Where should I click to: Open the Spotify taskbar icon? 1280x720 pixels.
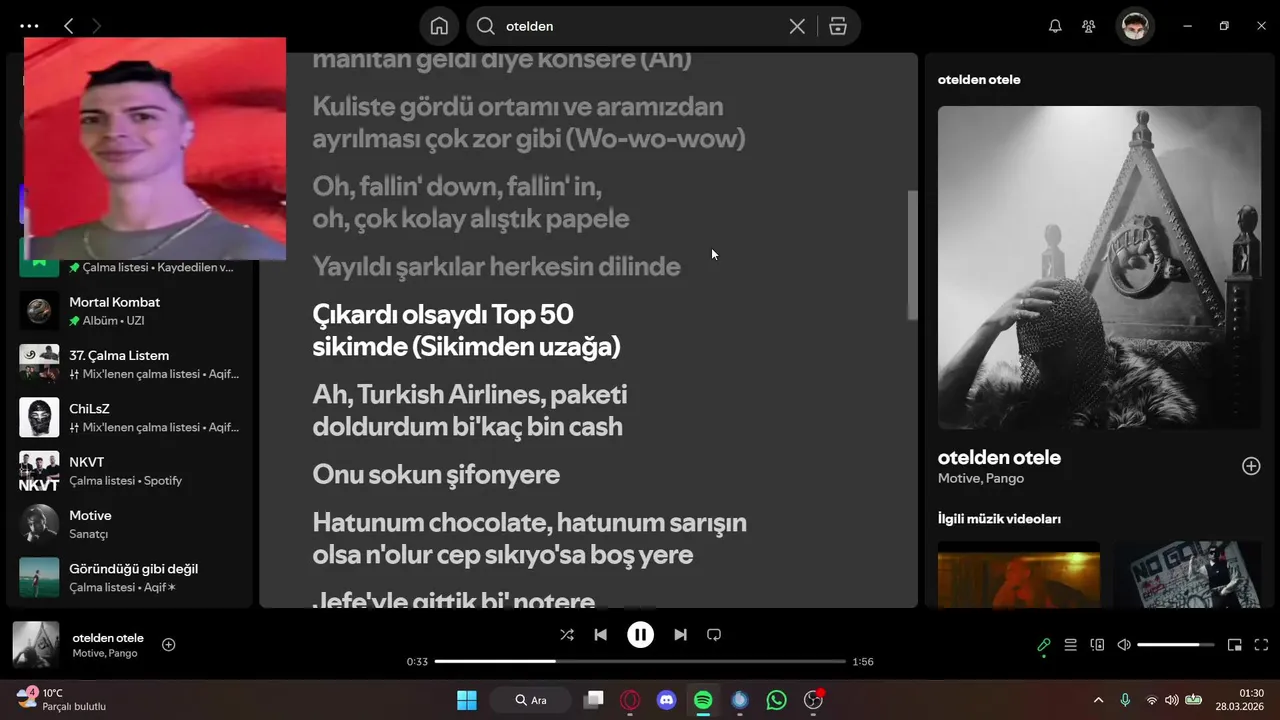[x=703, y=700]
